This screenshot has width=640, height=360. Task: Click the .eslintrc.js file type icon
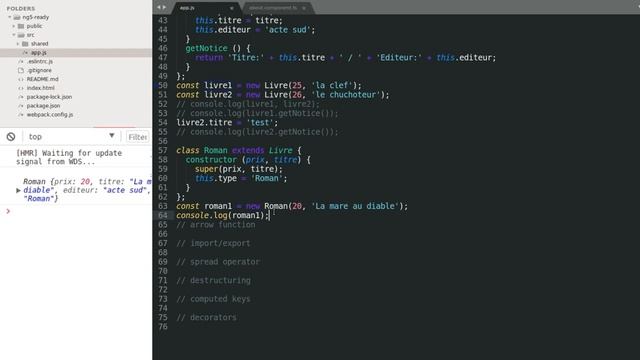(x=21, y=62)
